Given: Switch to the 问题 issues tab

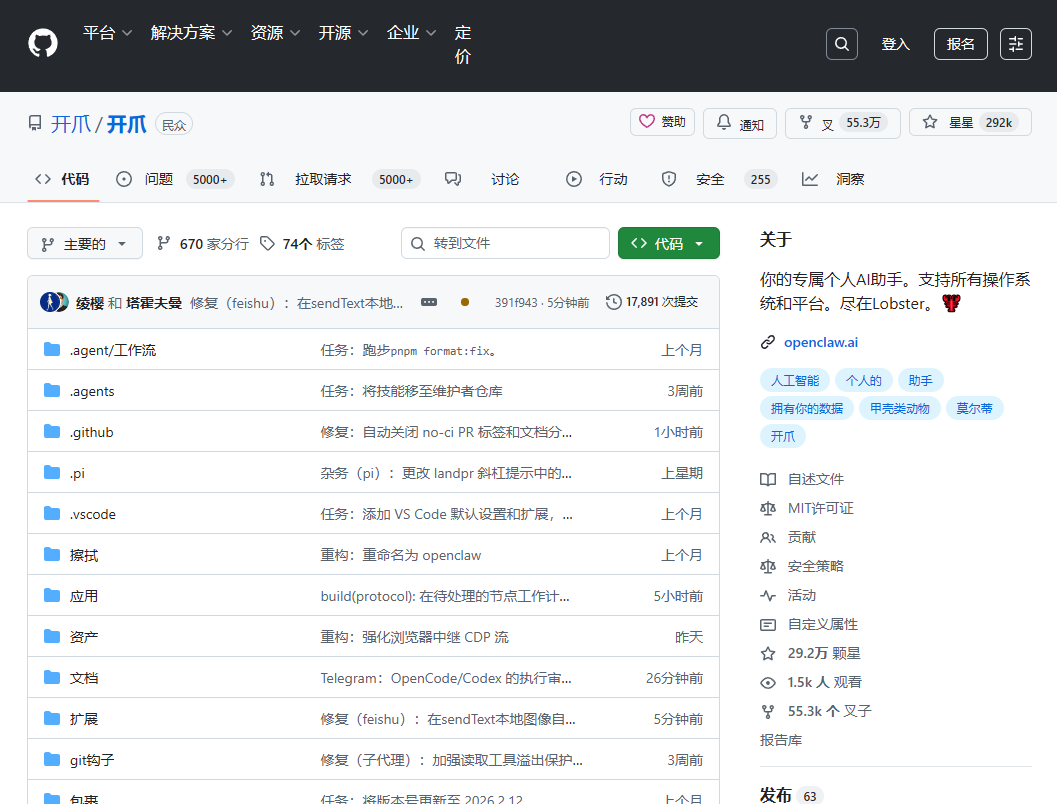Looking at the screenshot, I should tap(159, 179).
